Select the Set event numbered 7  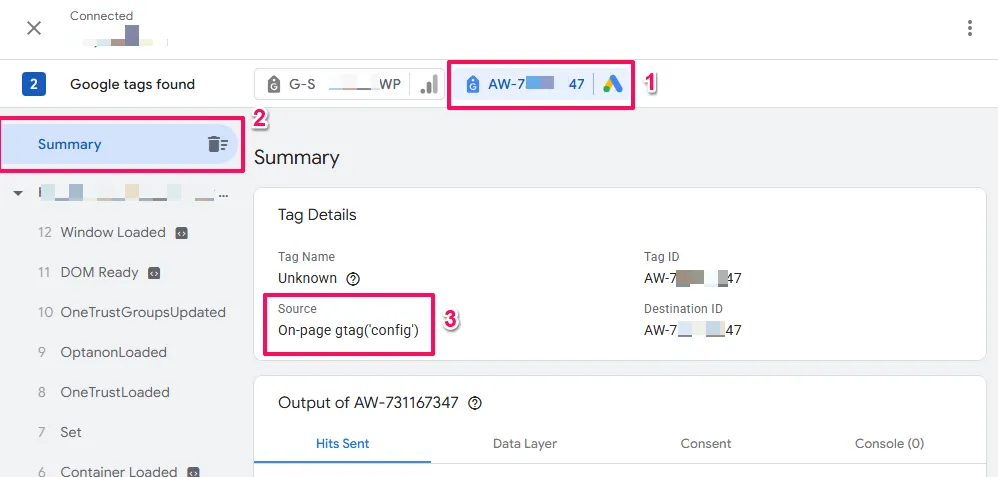tap(71, 432)
